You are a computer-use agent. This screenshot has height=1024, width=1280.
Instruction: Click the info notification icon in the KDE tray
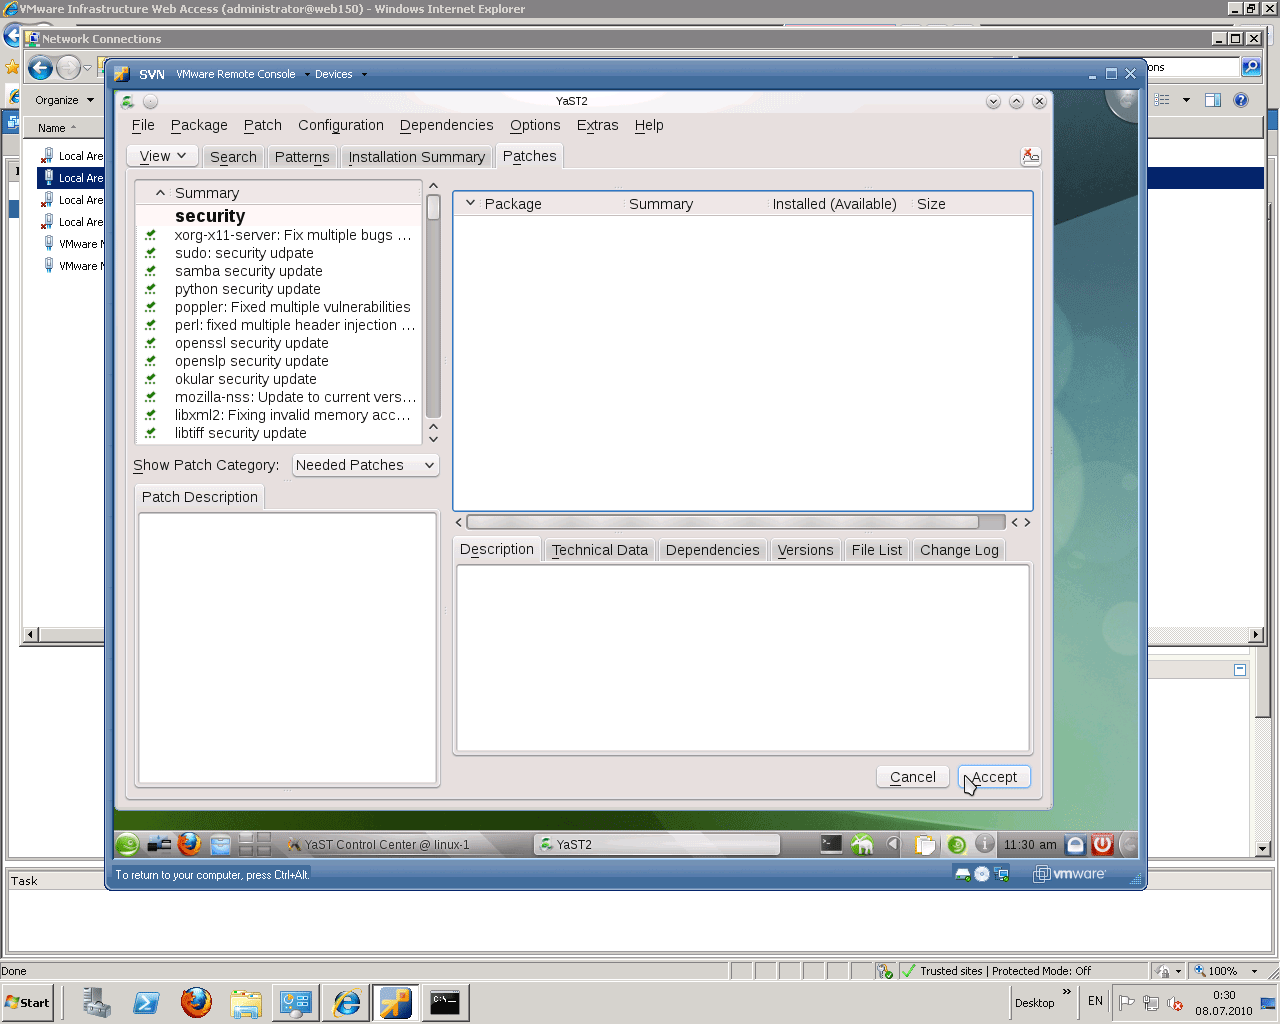985,844
